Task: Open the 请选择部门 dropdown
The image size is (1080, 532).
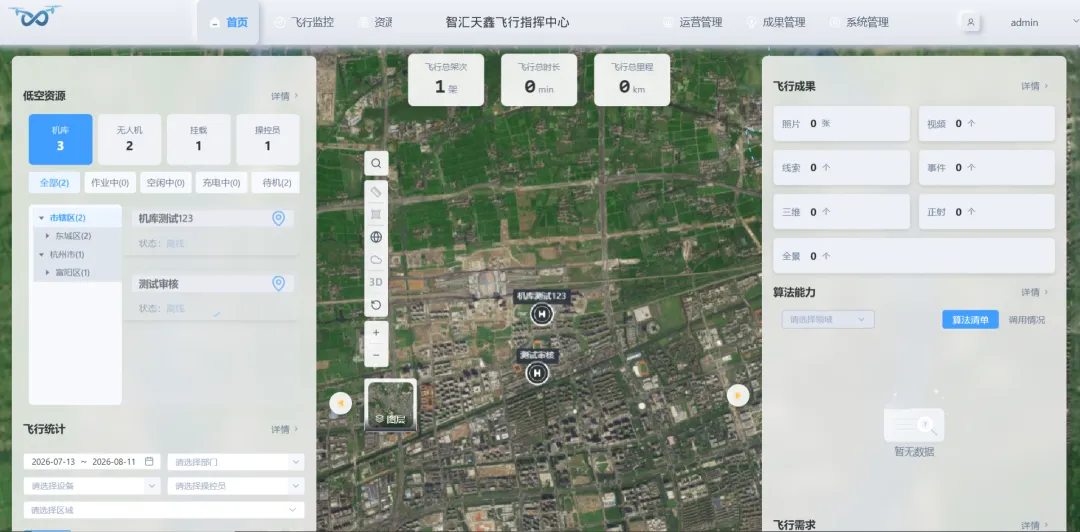Action: point(236,462)
